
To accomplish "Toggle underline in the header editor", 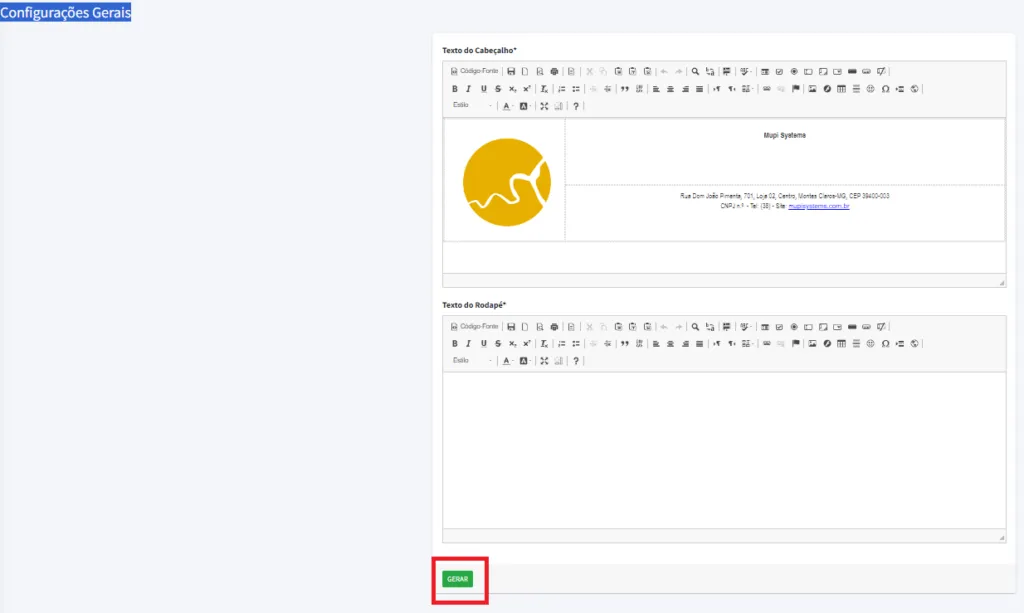I will 483,89.
